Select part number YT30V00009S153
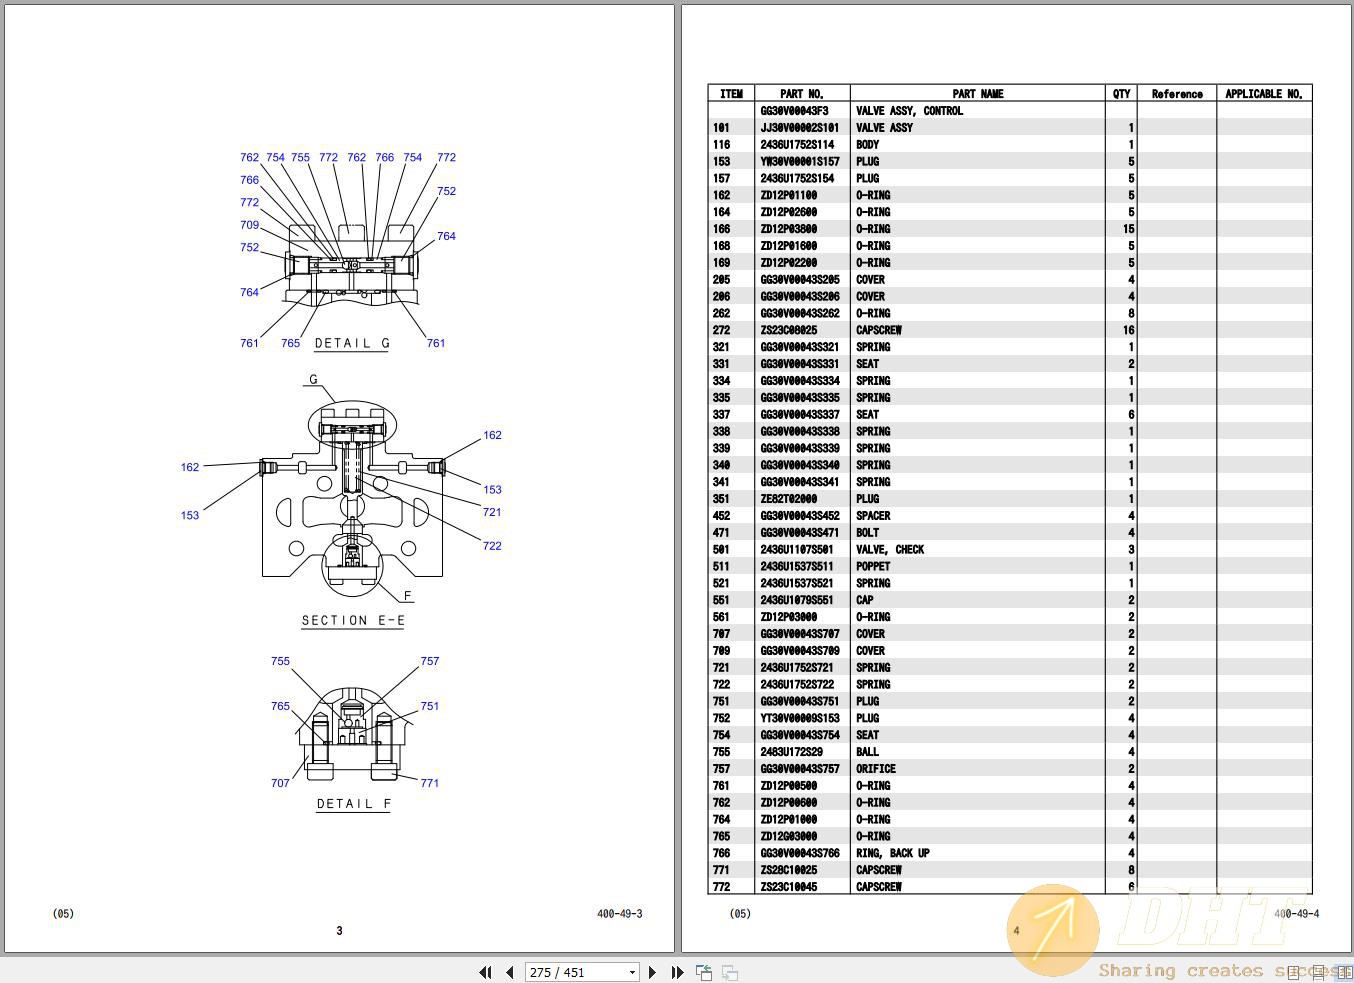1354x983 pixels. click(x=800, y=718)
